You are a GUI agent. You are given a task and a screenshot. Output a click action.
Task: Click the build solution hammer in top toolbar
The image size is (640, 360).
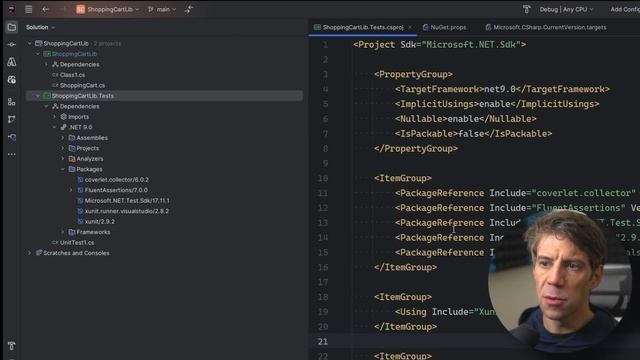pyautogui.click(x=527, y=9)
